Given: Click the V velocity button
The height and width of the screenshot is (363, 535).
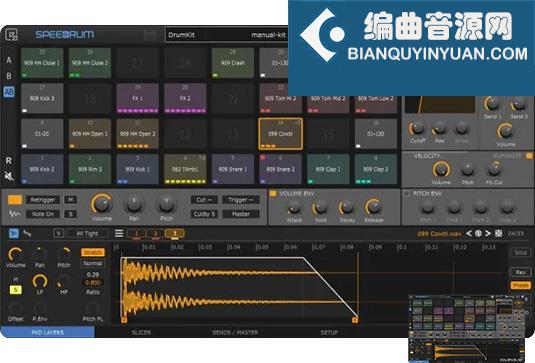Looking at the screenshot, I should (59, 233).
